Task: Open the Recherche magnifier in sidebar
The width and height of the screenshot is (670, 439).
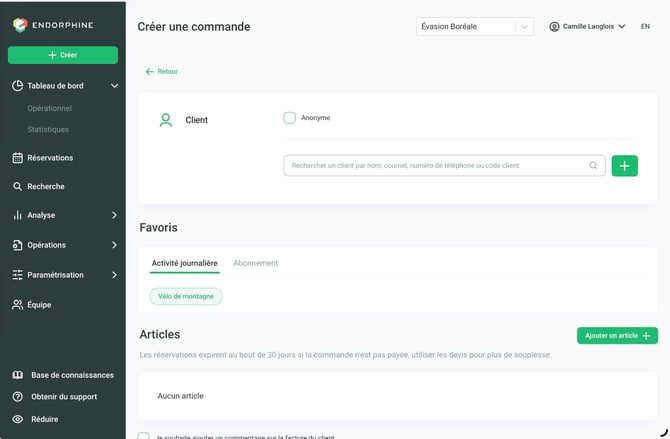Action: point(18,186)
